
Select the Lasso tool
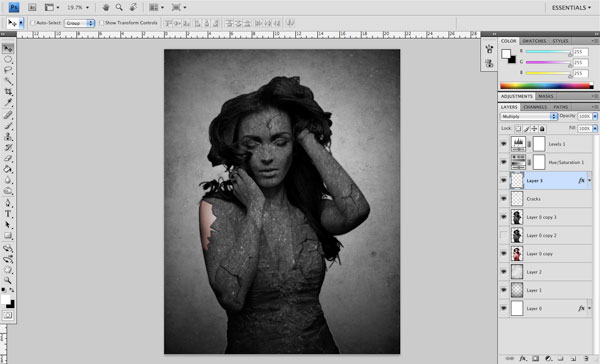coord(8,70)
